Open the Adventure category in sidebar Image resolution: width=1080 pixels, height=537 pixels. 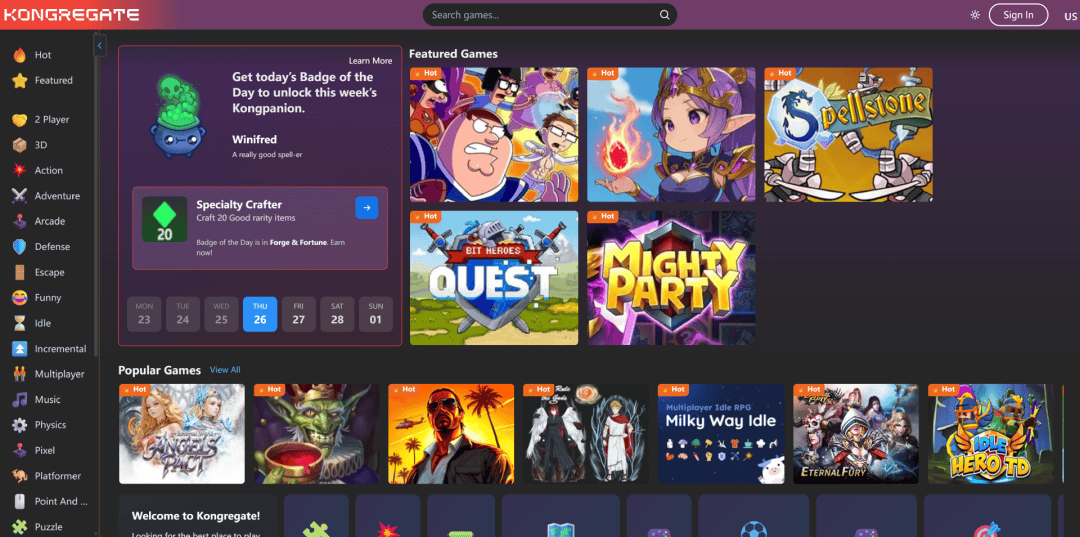57,196
